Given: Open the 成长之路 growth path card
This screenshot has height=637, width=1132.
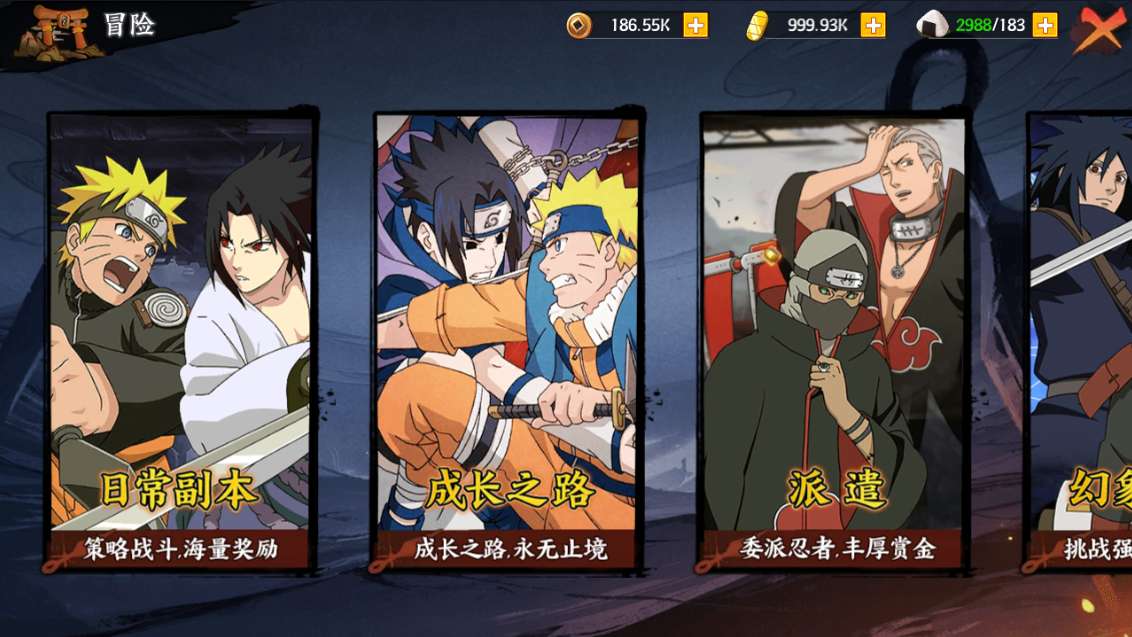Looking at the screenshot, I should pos(508,341).
